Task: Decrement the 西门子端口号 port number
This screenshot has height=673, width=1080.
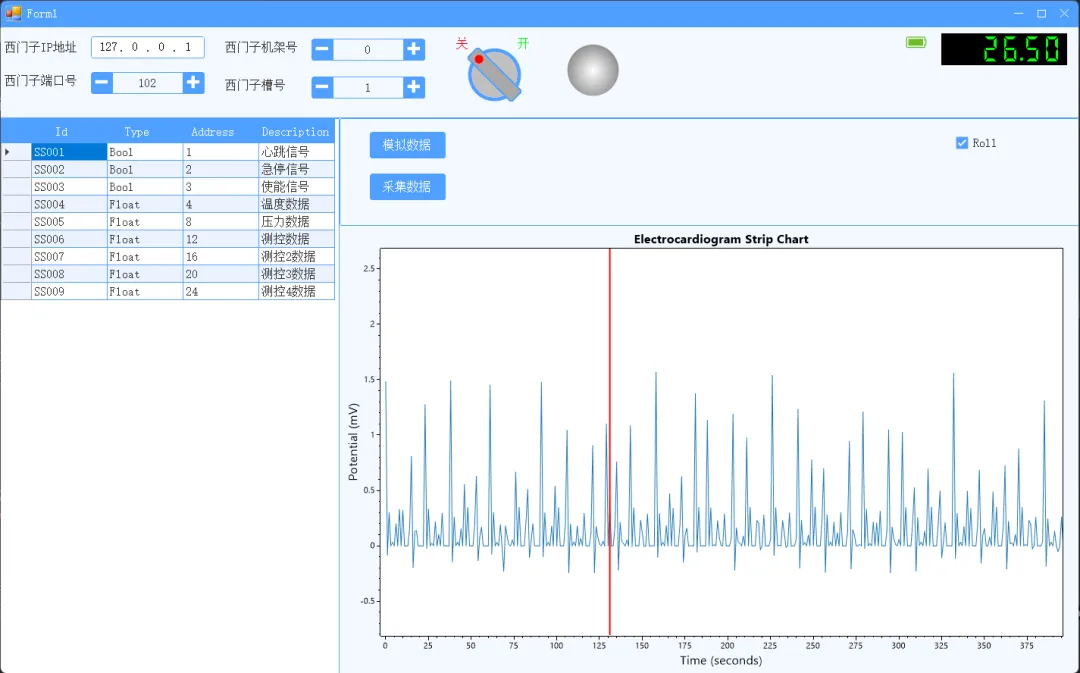Action: coord(102,83)
